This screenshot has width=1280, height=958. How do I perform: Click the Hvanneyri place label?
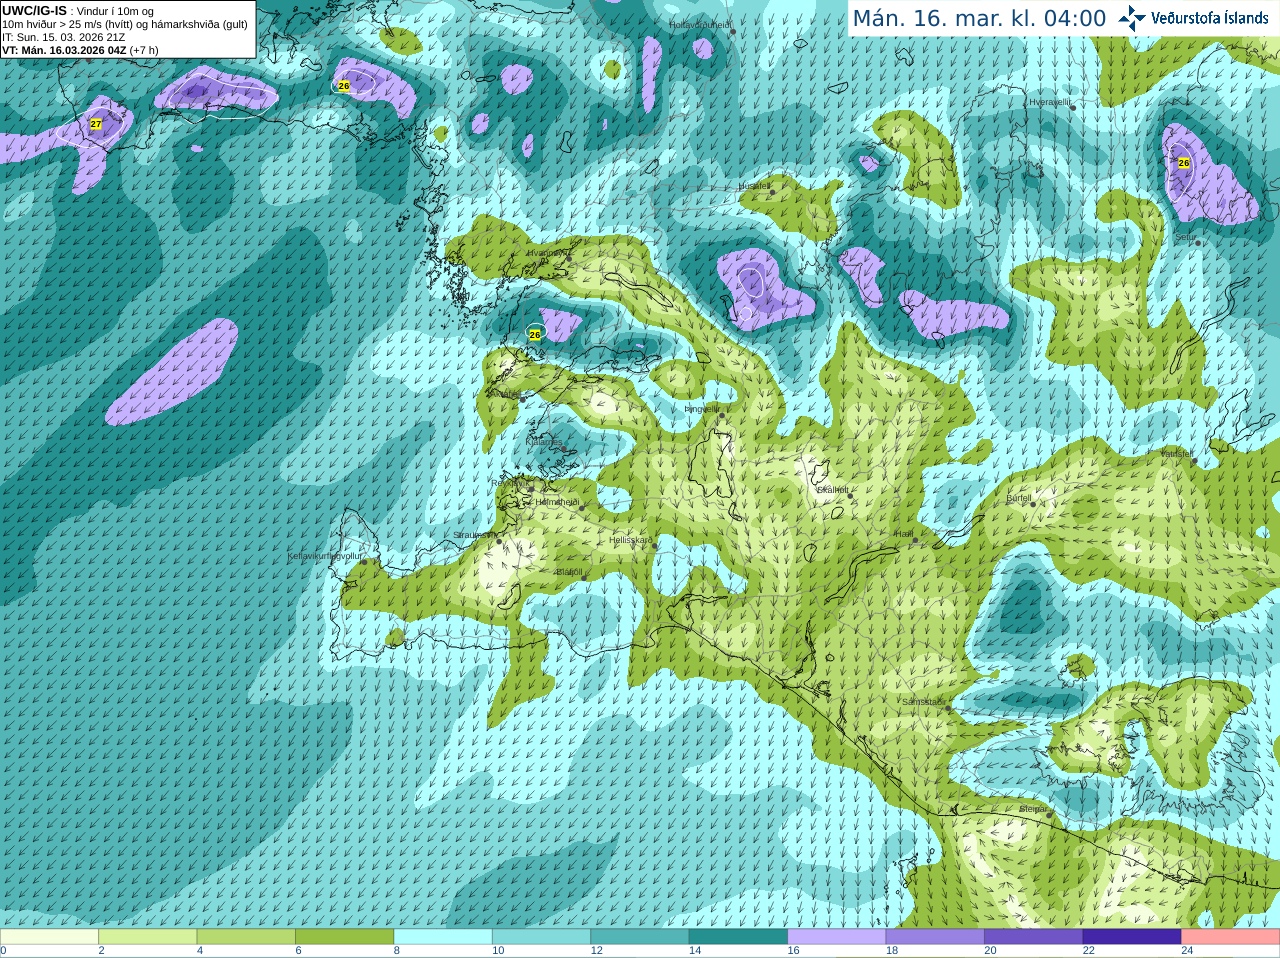click(546, 253)
